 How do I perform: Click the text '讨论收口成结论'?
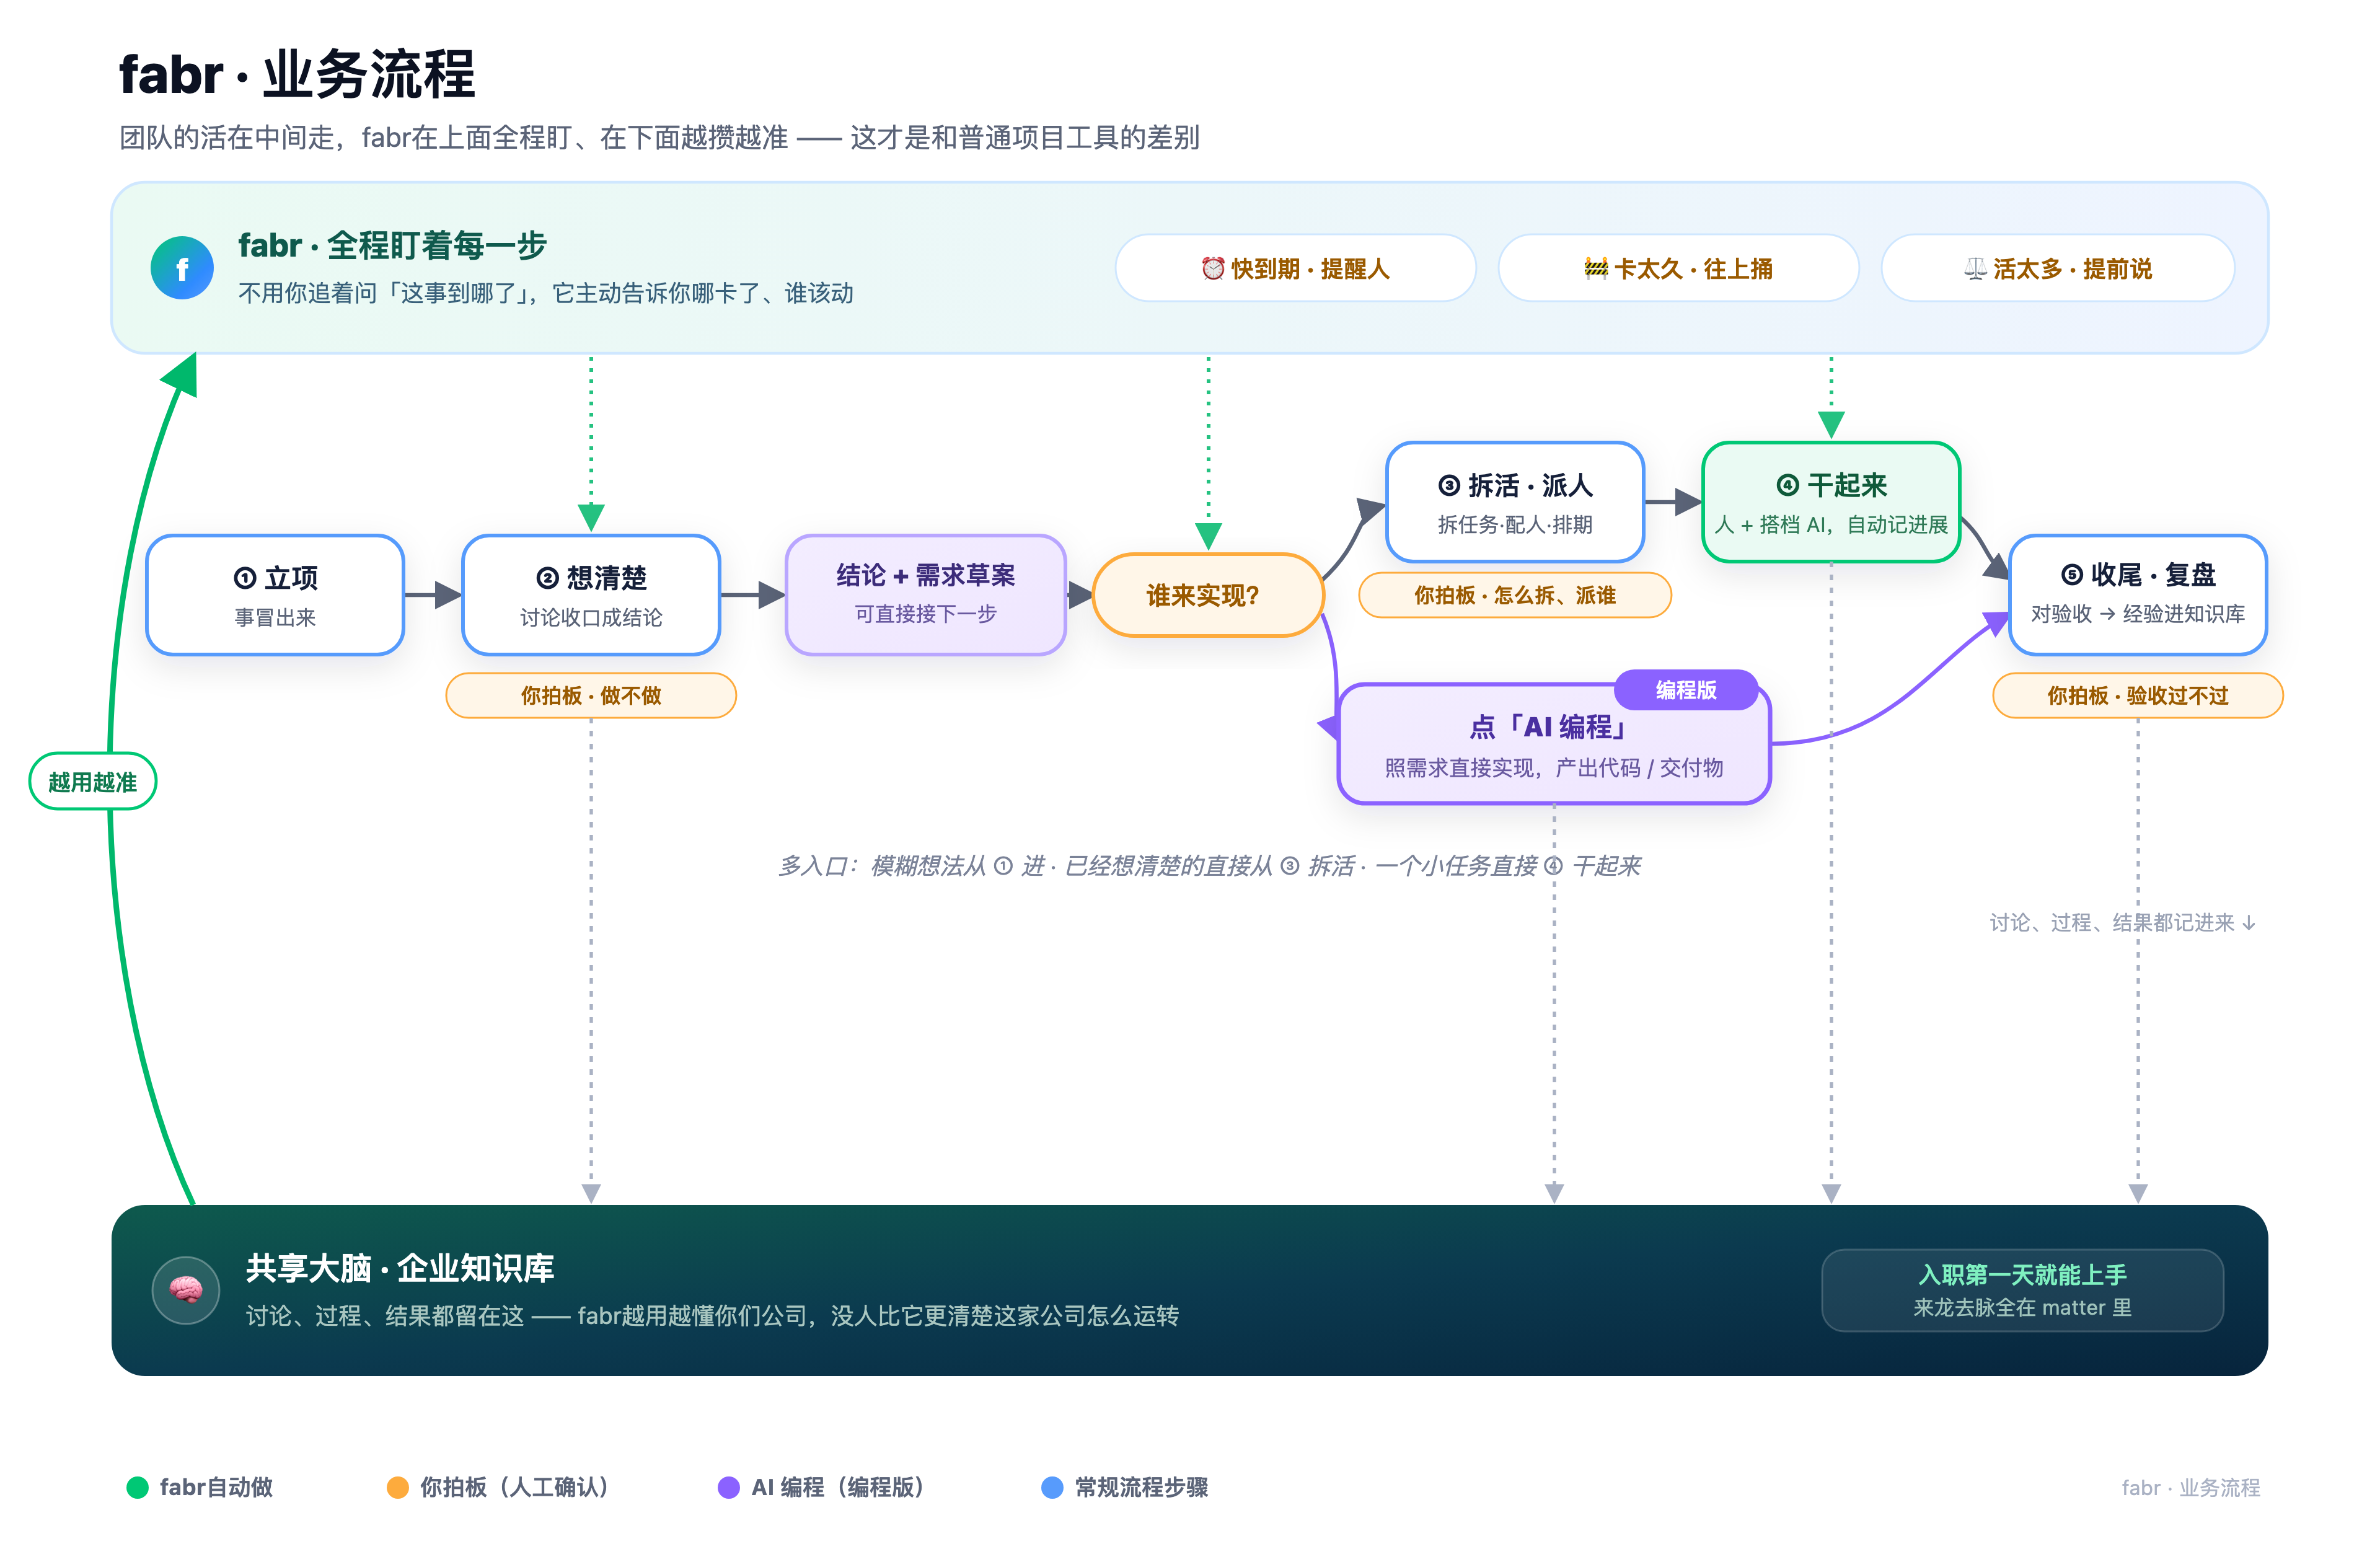coord(591,617)
